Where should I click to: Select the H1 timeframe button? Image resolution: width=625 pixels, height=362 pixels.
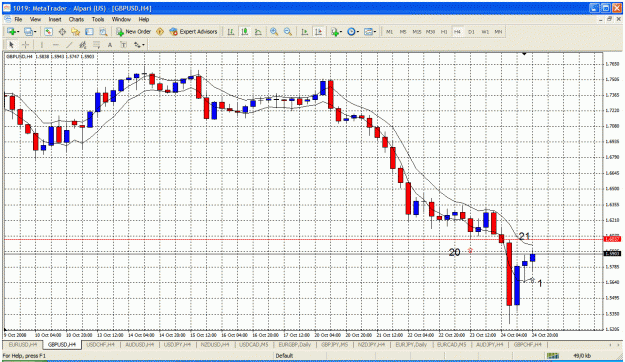pyautogui.click(x=444, y=32)
